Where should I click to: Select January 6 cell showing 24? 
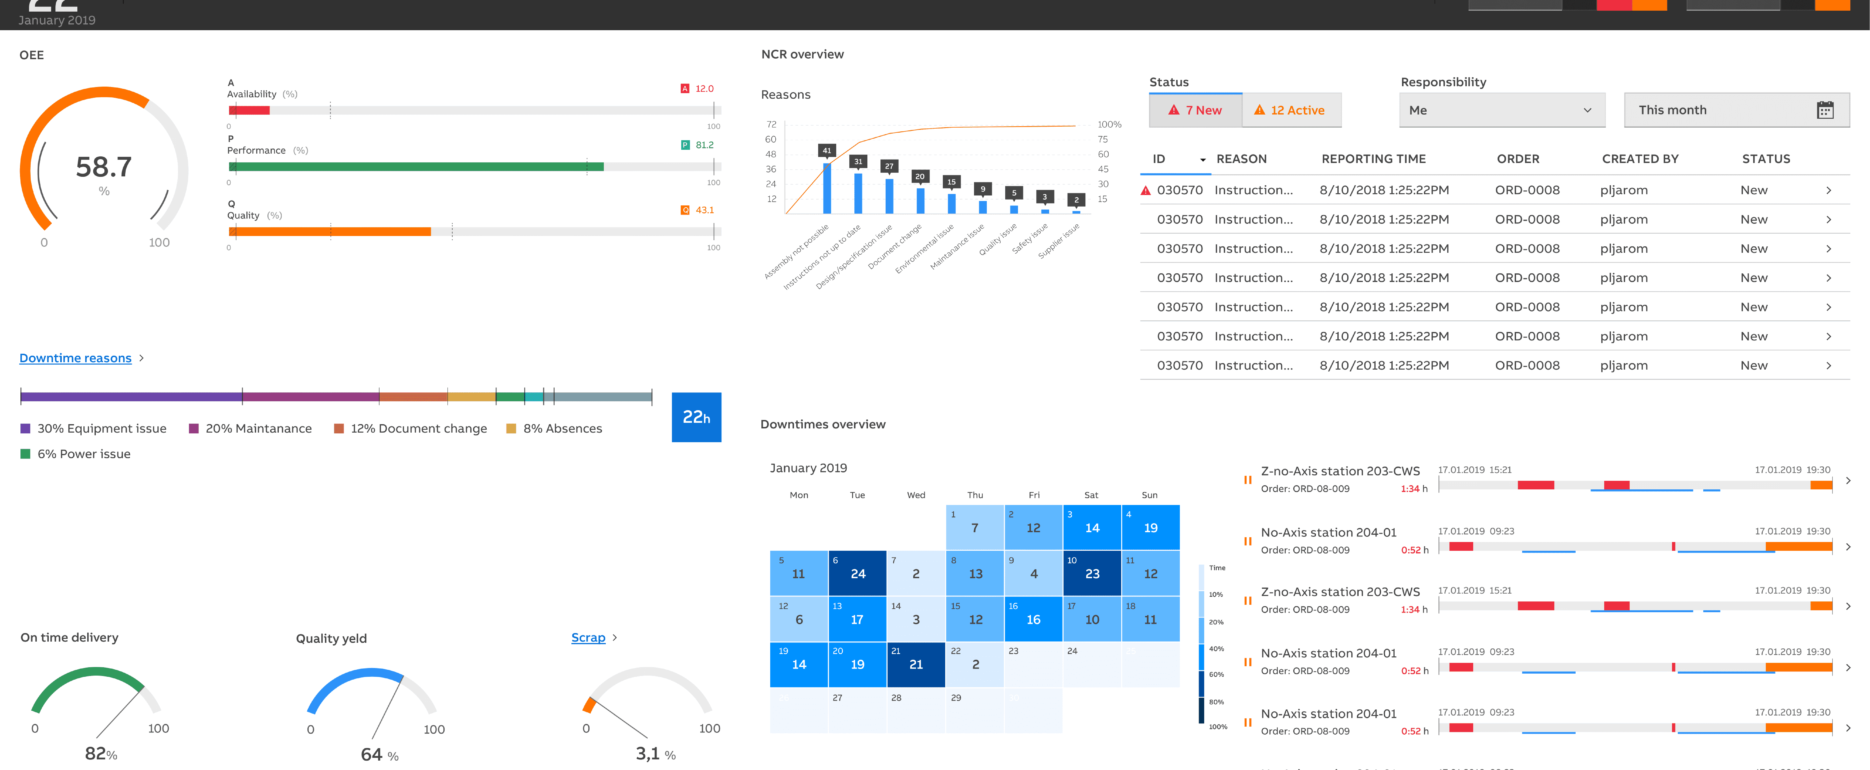click(857, 573)
